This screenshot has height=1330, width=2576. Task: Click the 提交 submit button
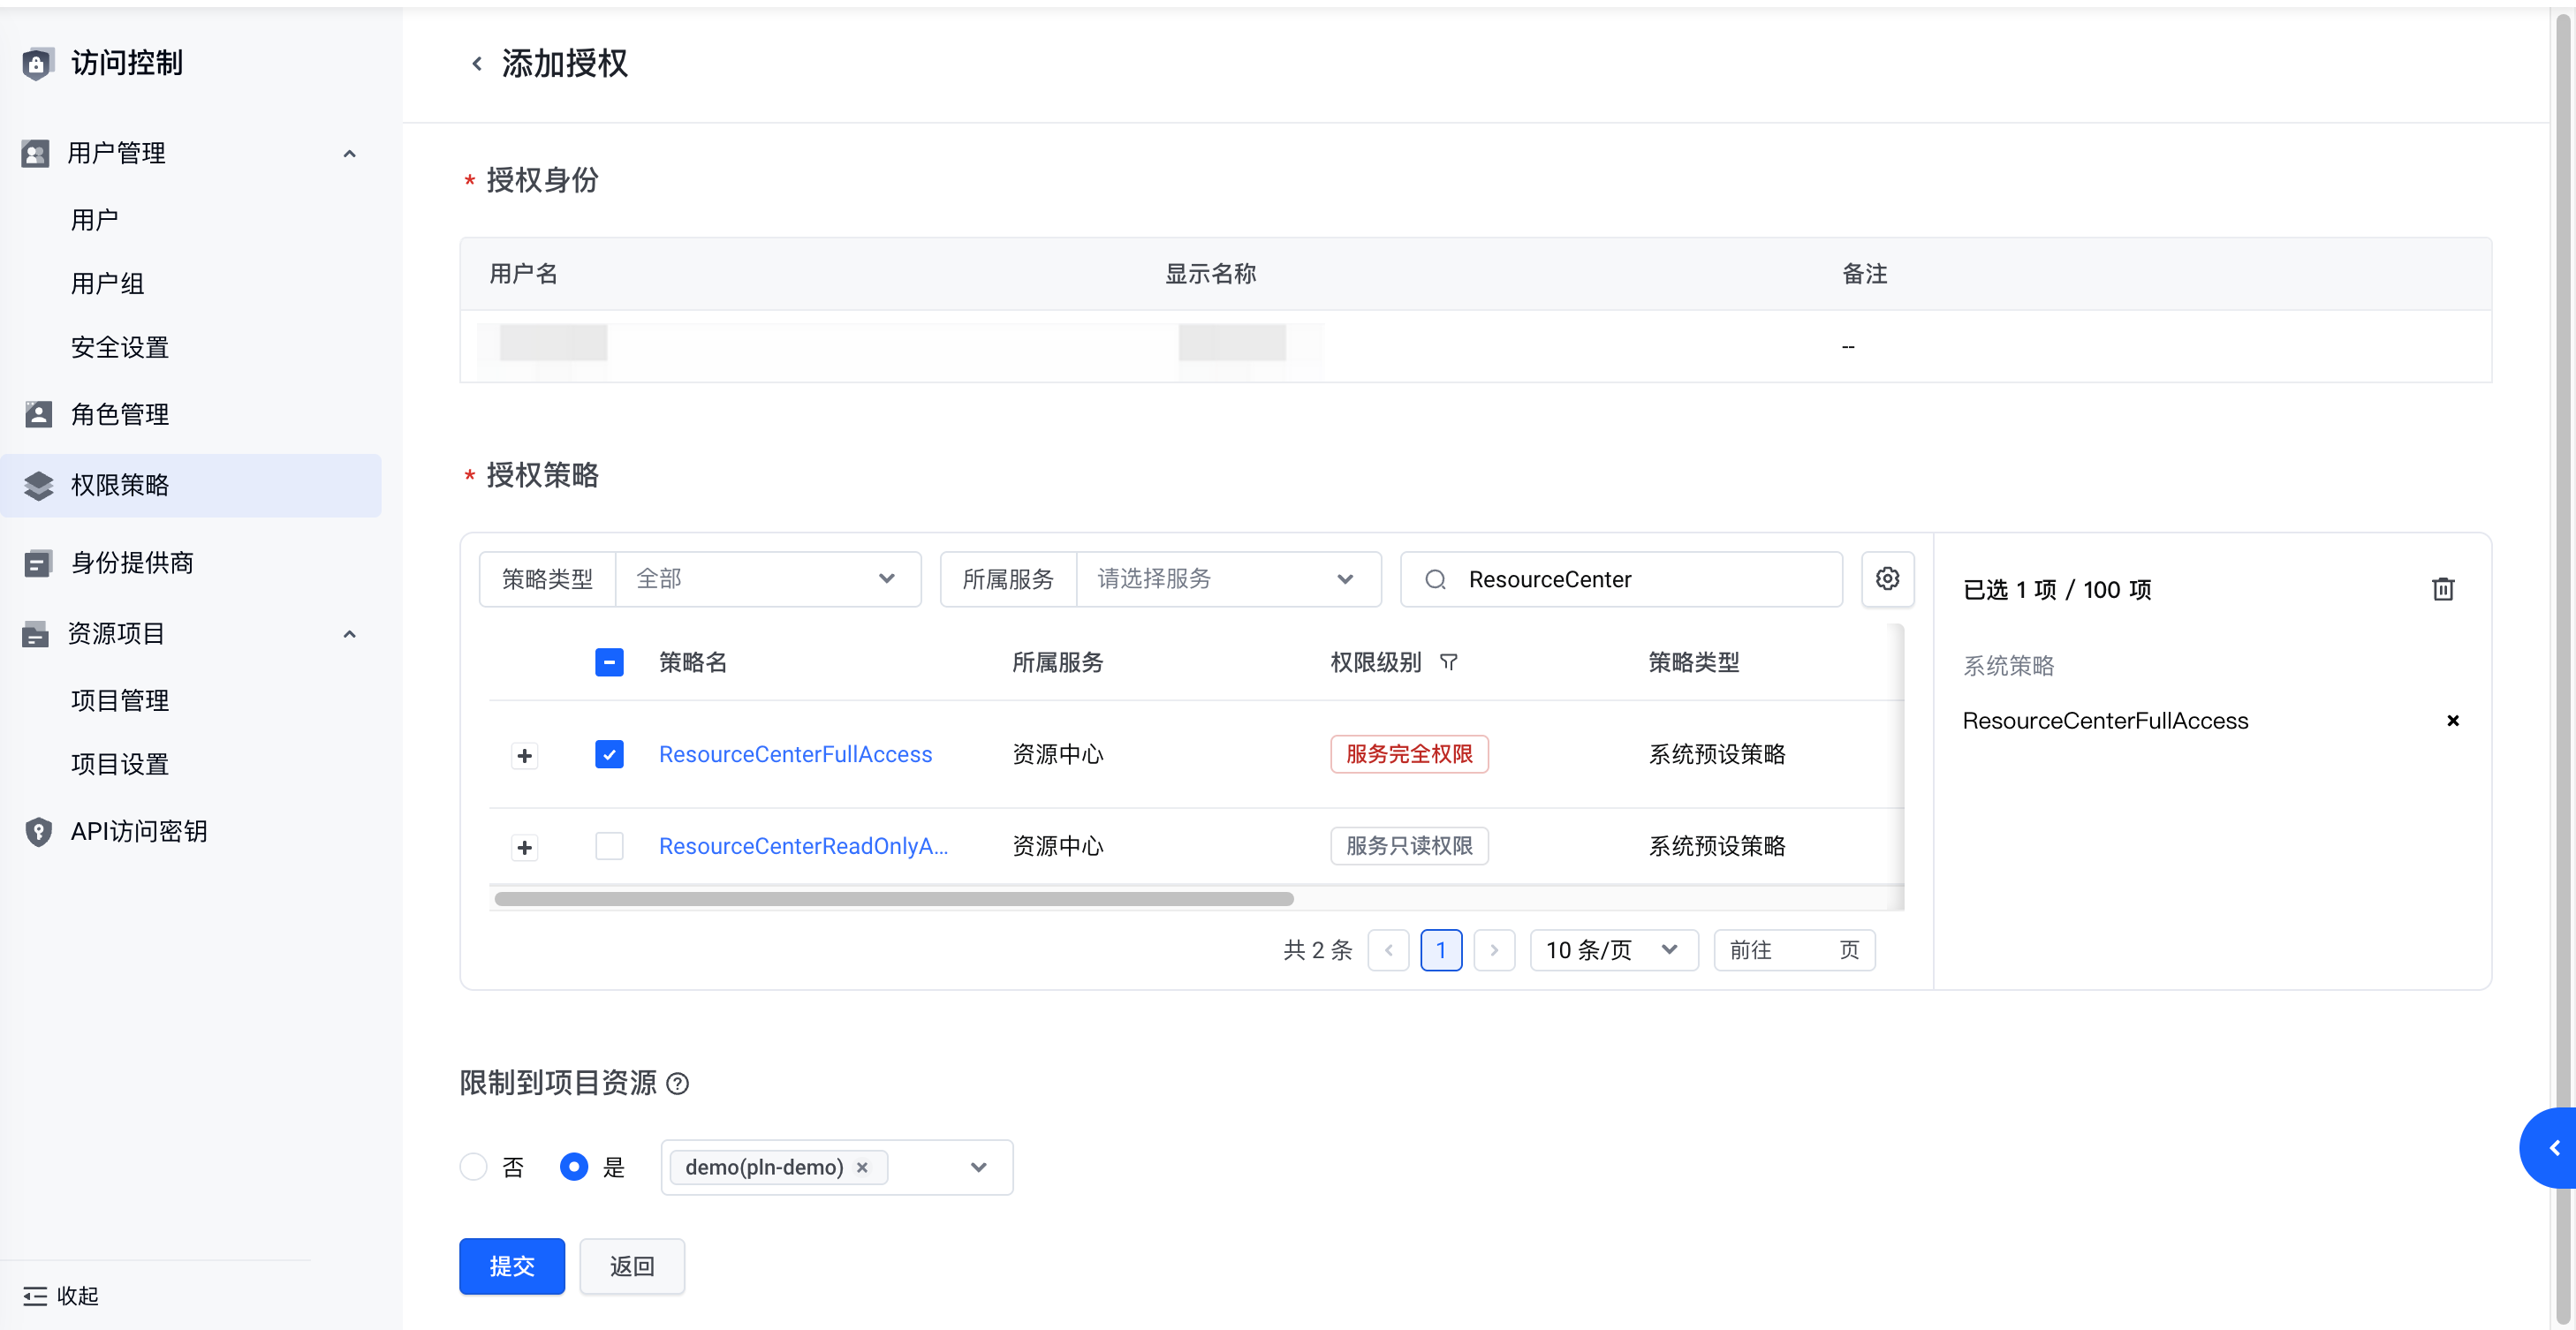(511, 1266)
